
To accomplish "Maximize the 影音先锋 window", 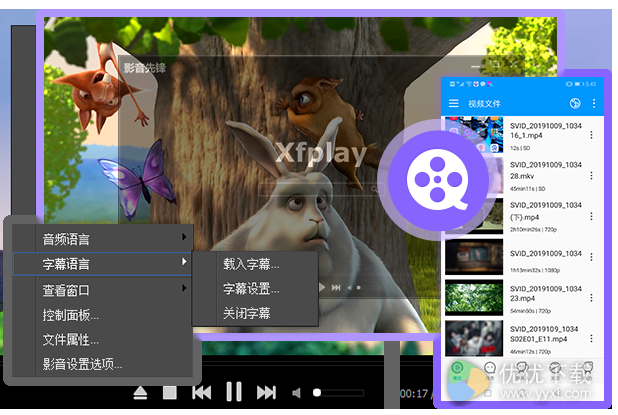I will pos(495,64).
